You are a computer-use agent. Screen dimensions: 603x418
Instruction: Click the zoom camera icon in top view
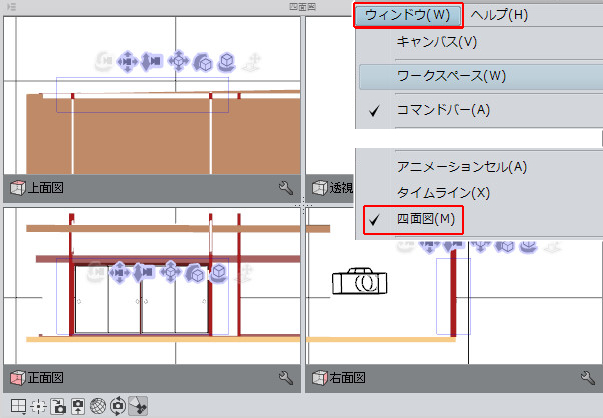tap(151, 62)
